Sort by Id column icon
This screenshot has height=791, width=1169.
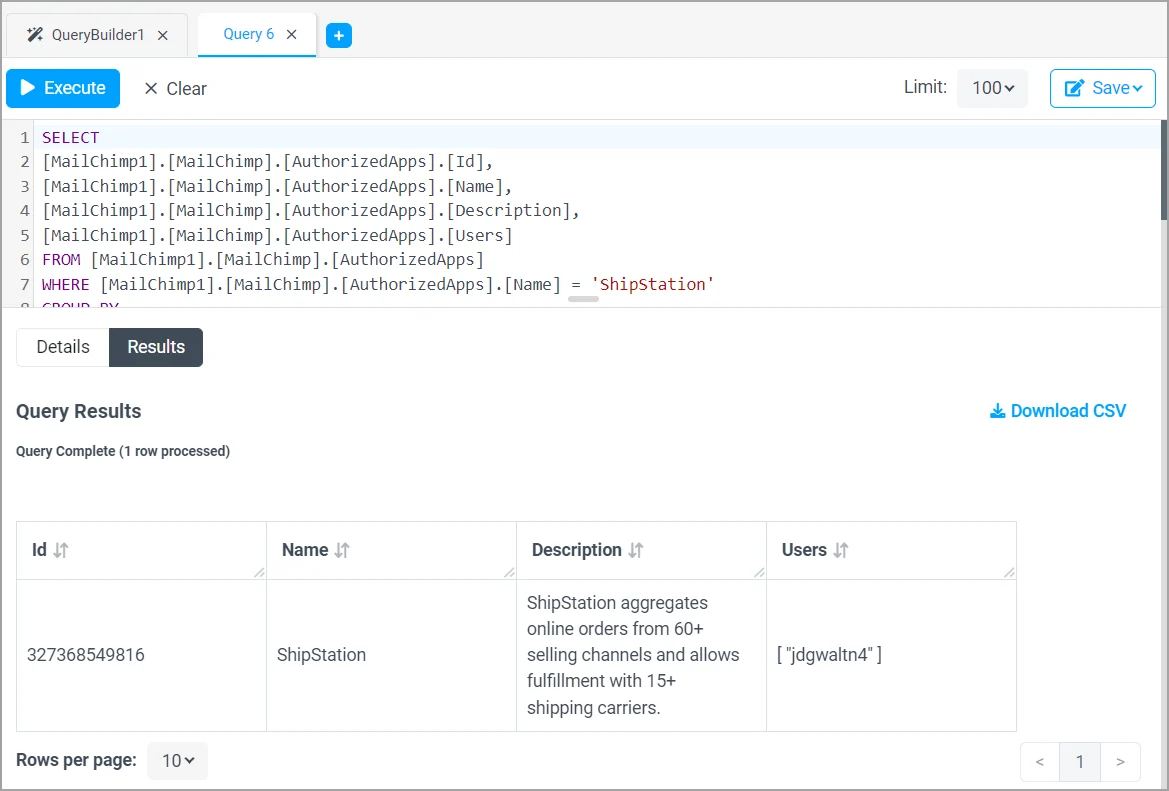click(x=60, y=550)
